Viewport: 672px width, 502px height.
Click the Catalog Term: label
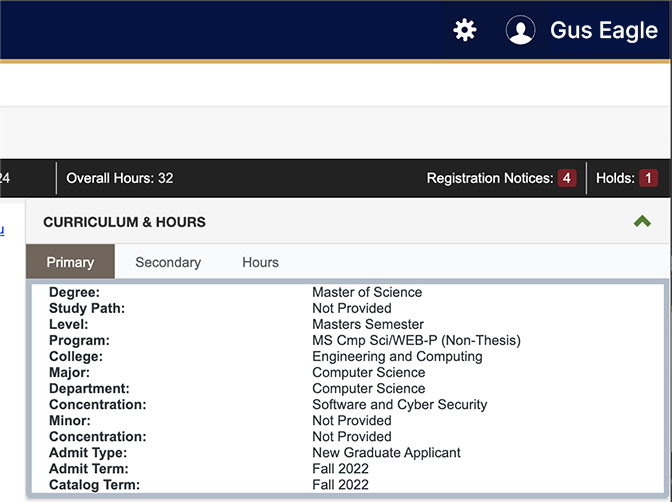coord(94,484)
